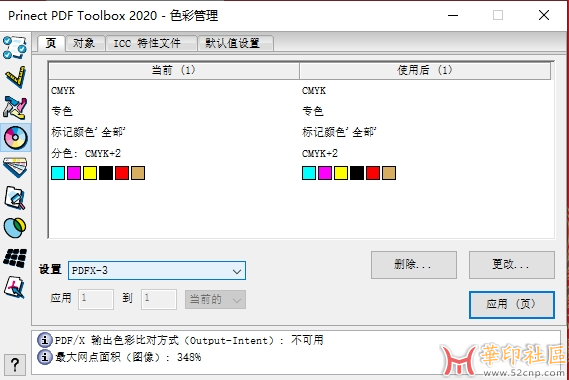Select 标记颜色'全部' in 使用后 column
569x380 pixels.
click(x=339, y=132)
